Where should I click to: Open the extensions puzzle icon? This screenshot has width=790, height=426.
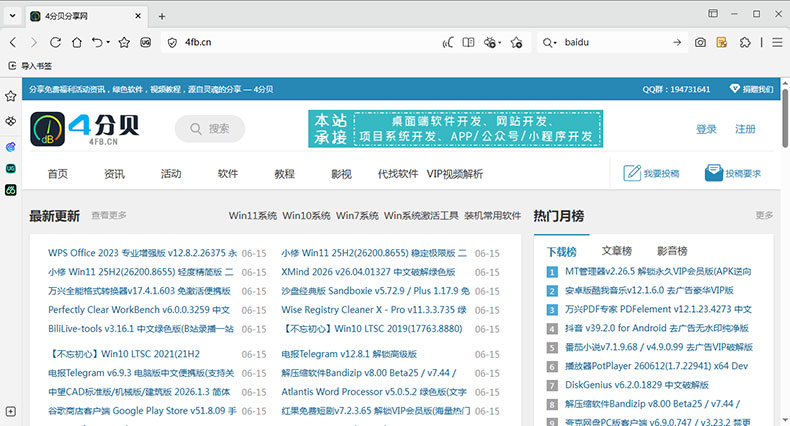click(745, 43)
